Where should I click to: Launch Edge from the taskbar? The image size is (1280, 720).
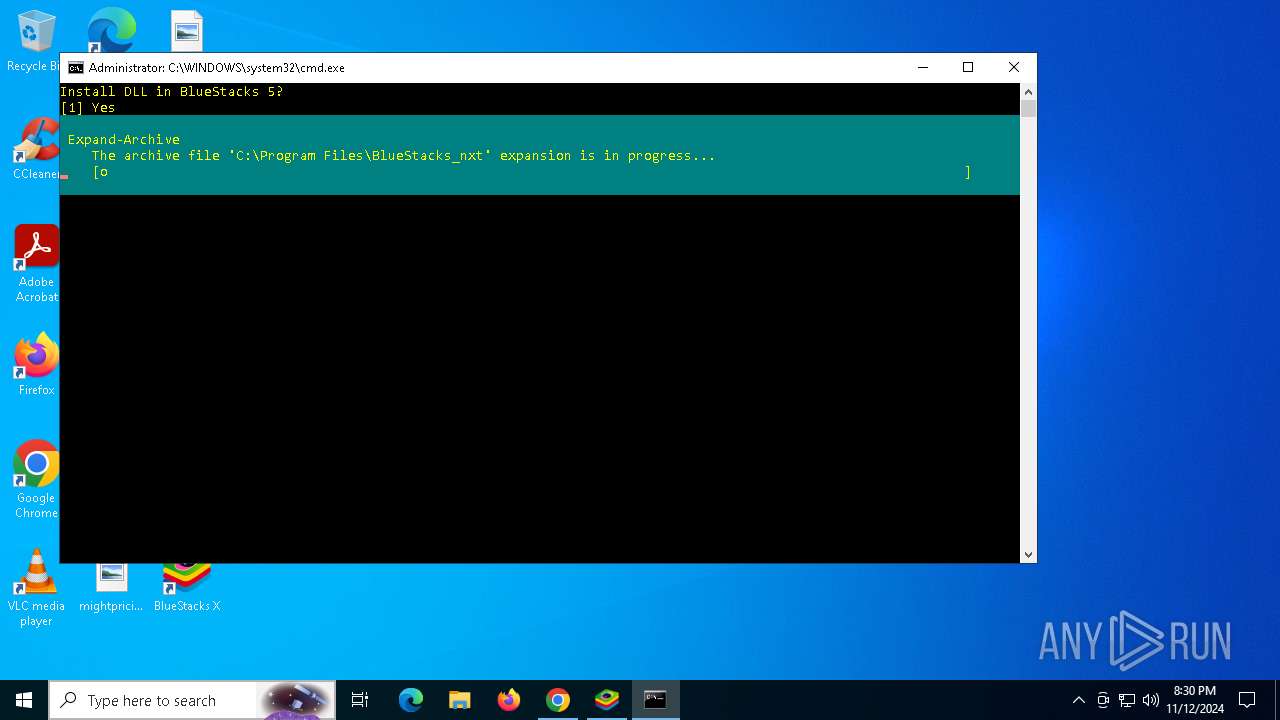(411, 700)
